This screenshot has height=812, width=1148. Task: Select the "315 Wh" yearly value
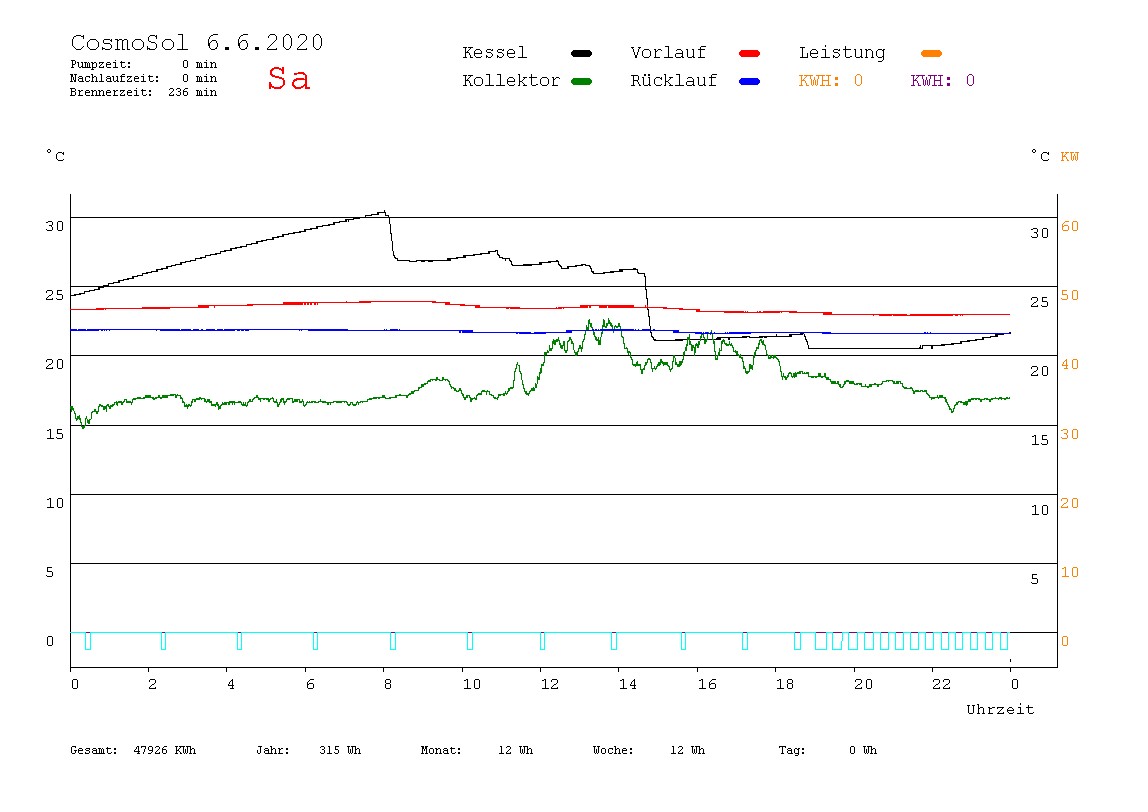[340, 750]
